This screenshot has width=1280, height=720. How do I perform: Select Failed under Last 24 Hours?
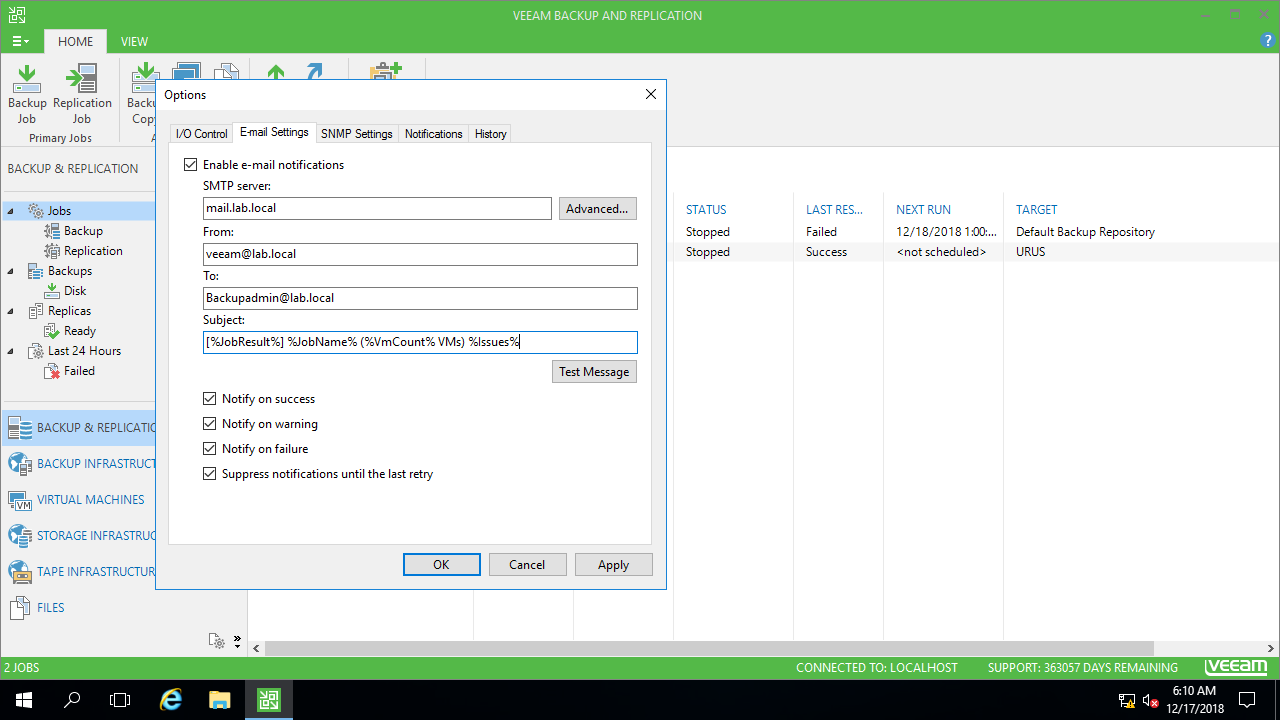(x=78, y=371)
